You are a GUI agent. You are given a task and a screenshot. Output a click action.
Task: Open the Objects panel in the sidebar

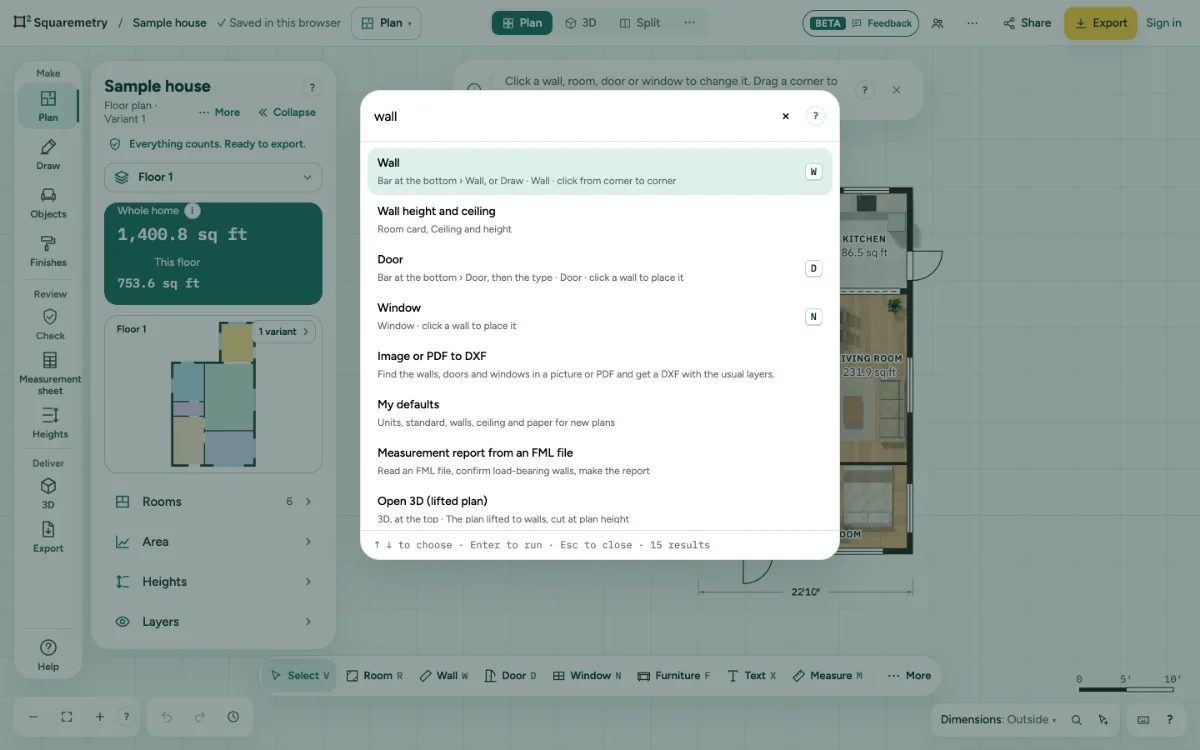tap(48, 203)
